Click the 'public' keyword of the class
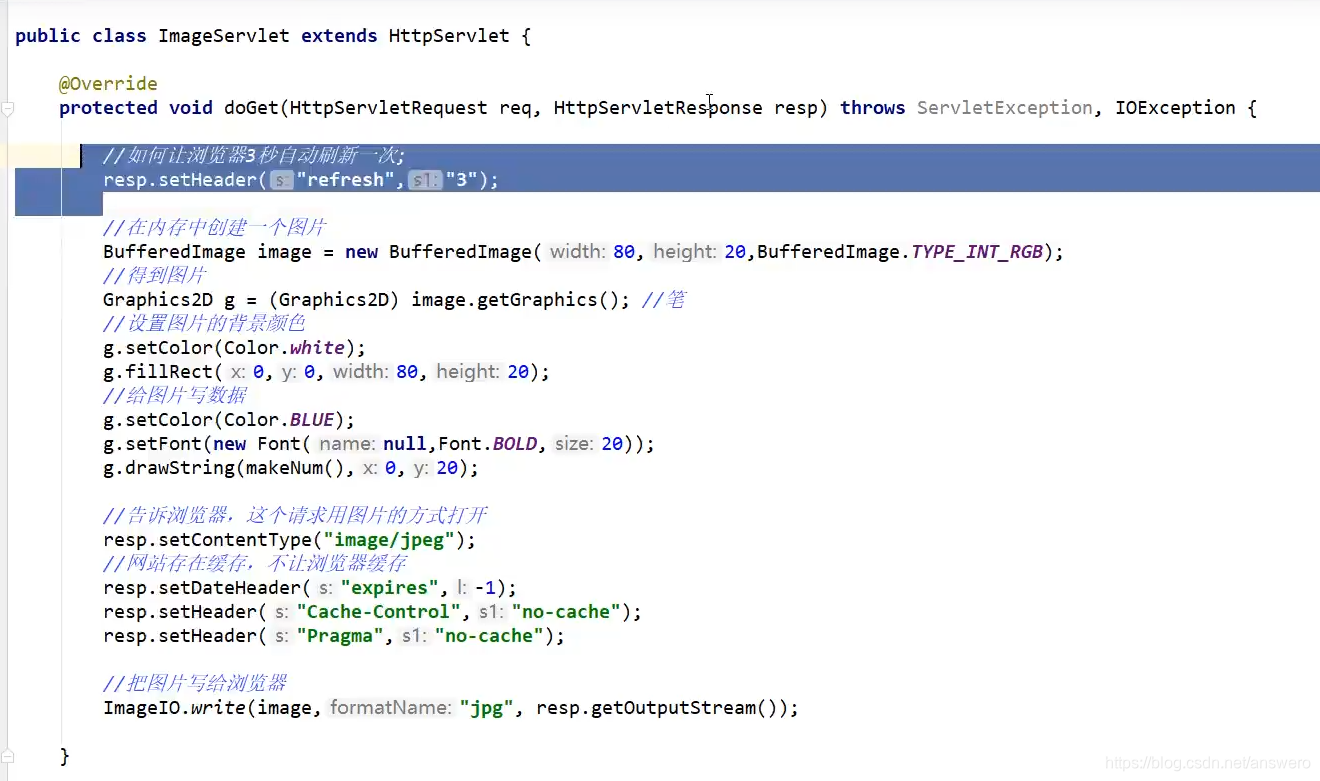The width and height of the screenshot is (1320, 781). click(x=48, y=36)
